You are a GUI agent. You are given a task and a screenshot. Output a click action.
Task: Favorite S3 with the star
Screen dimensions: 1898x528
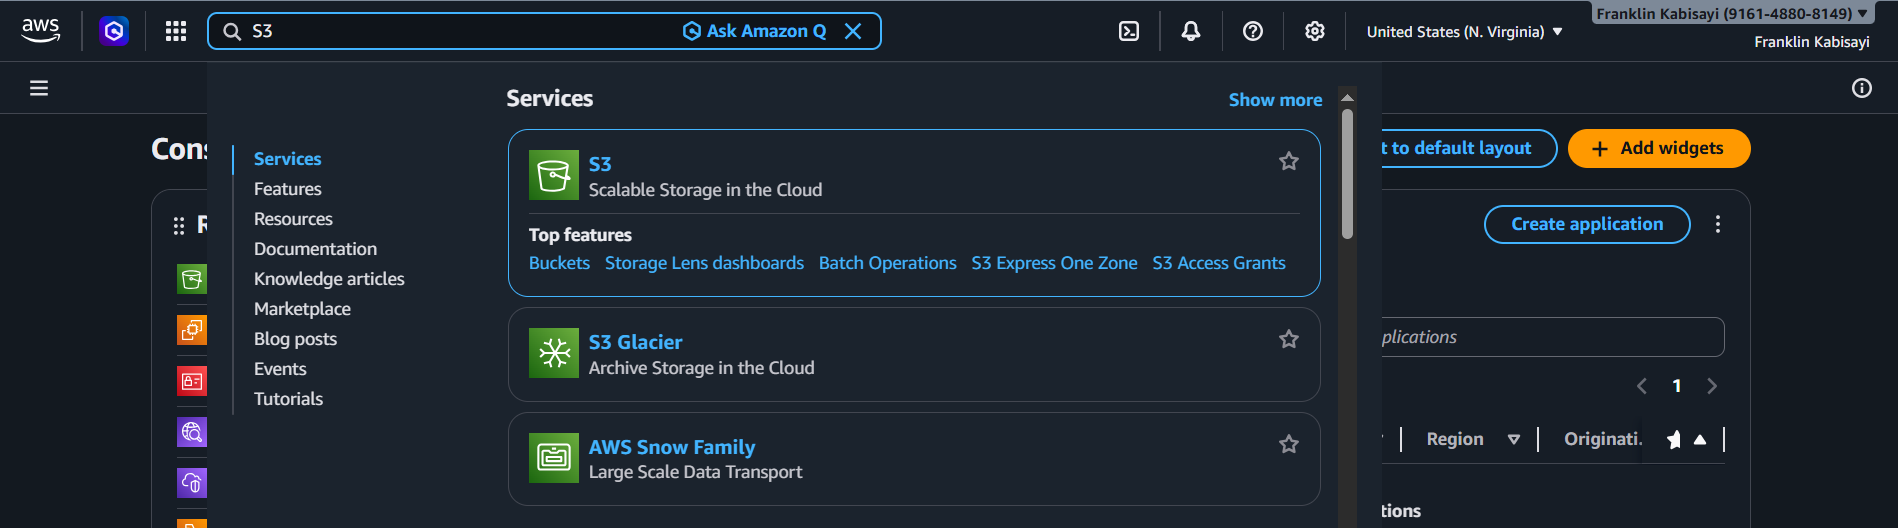point(1289,161)
